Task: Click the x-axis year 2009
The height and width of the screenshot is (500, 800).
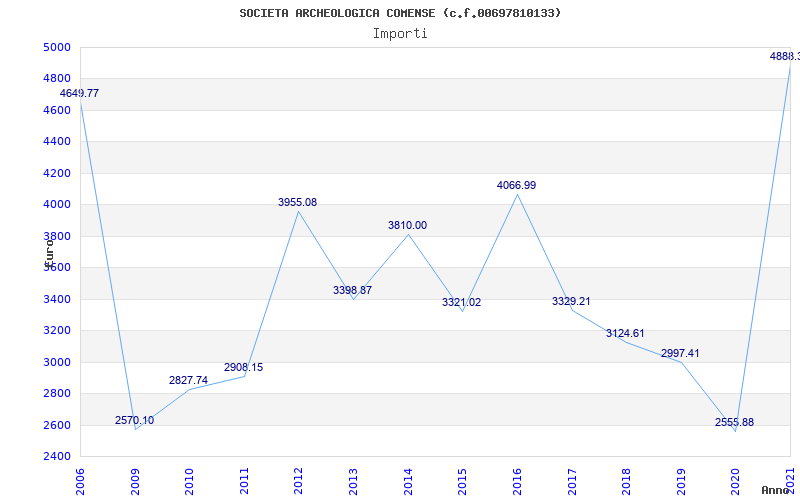Action: click(x=135, y=481)
